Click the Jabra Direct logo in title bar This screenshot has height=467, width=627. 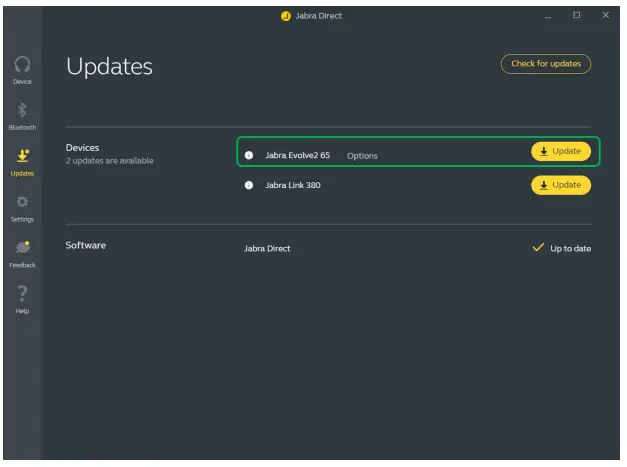[x=286, y=16]
